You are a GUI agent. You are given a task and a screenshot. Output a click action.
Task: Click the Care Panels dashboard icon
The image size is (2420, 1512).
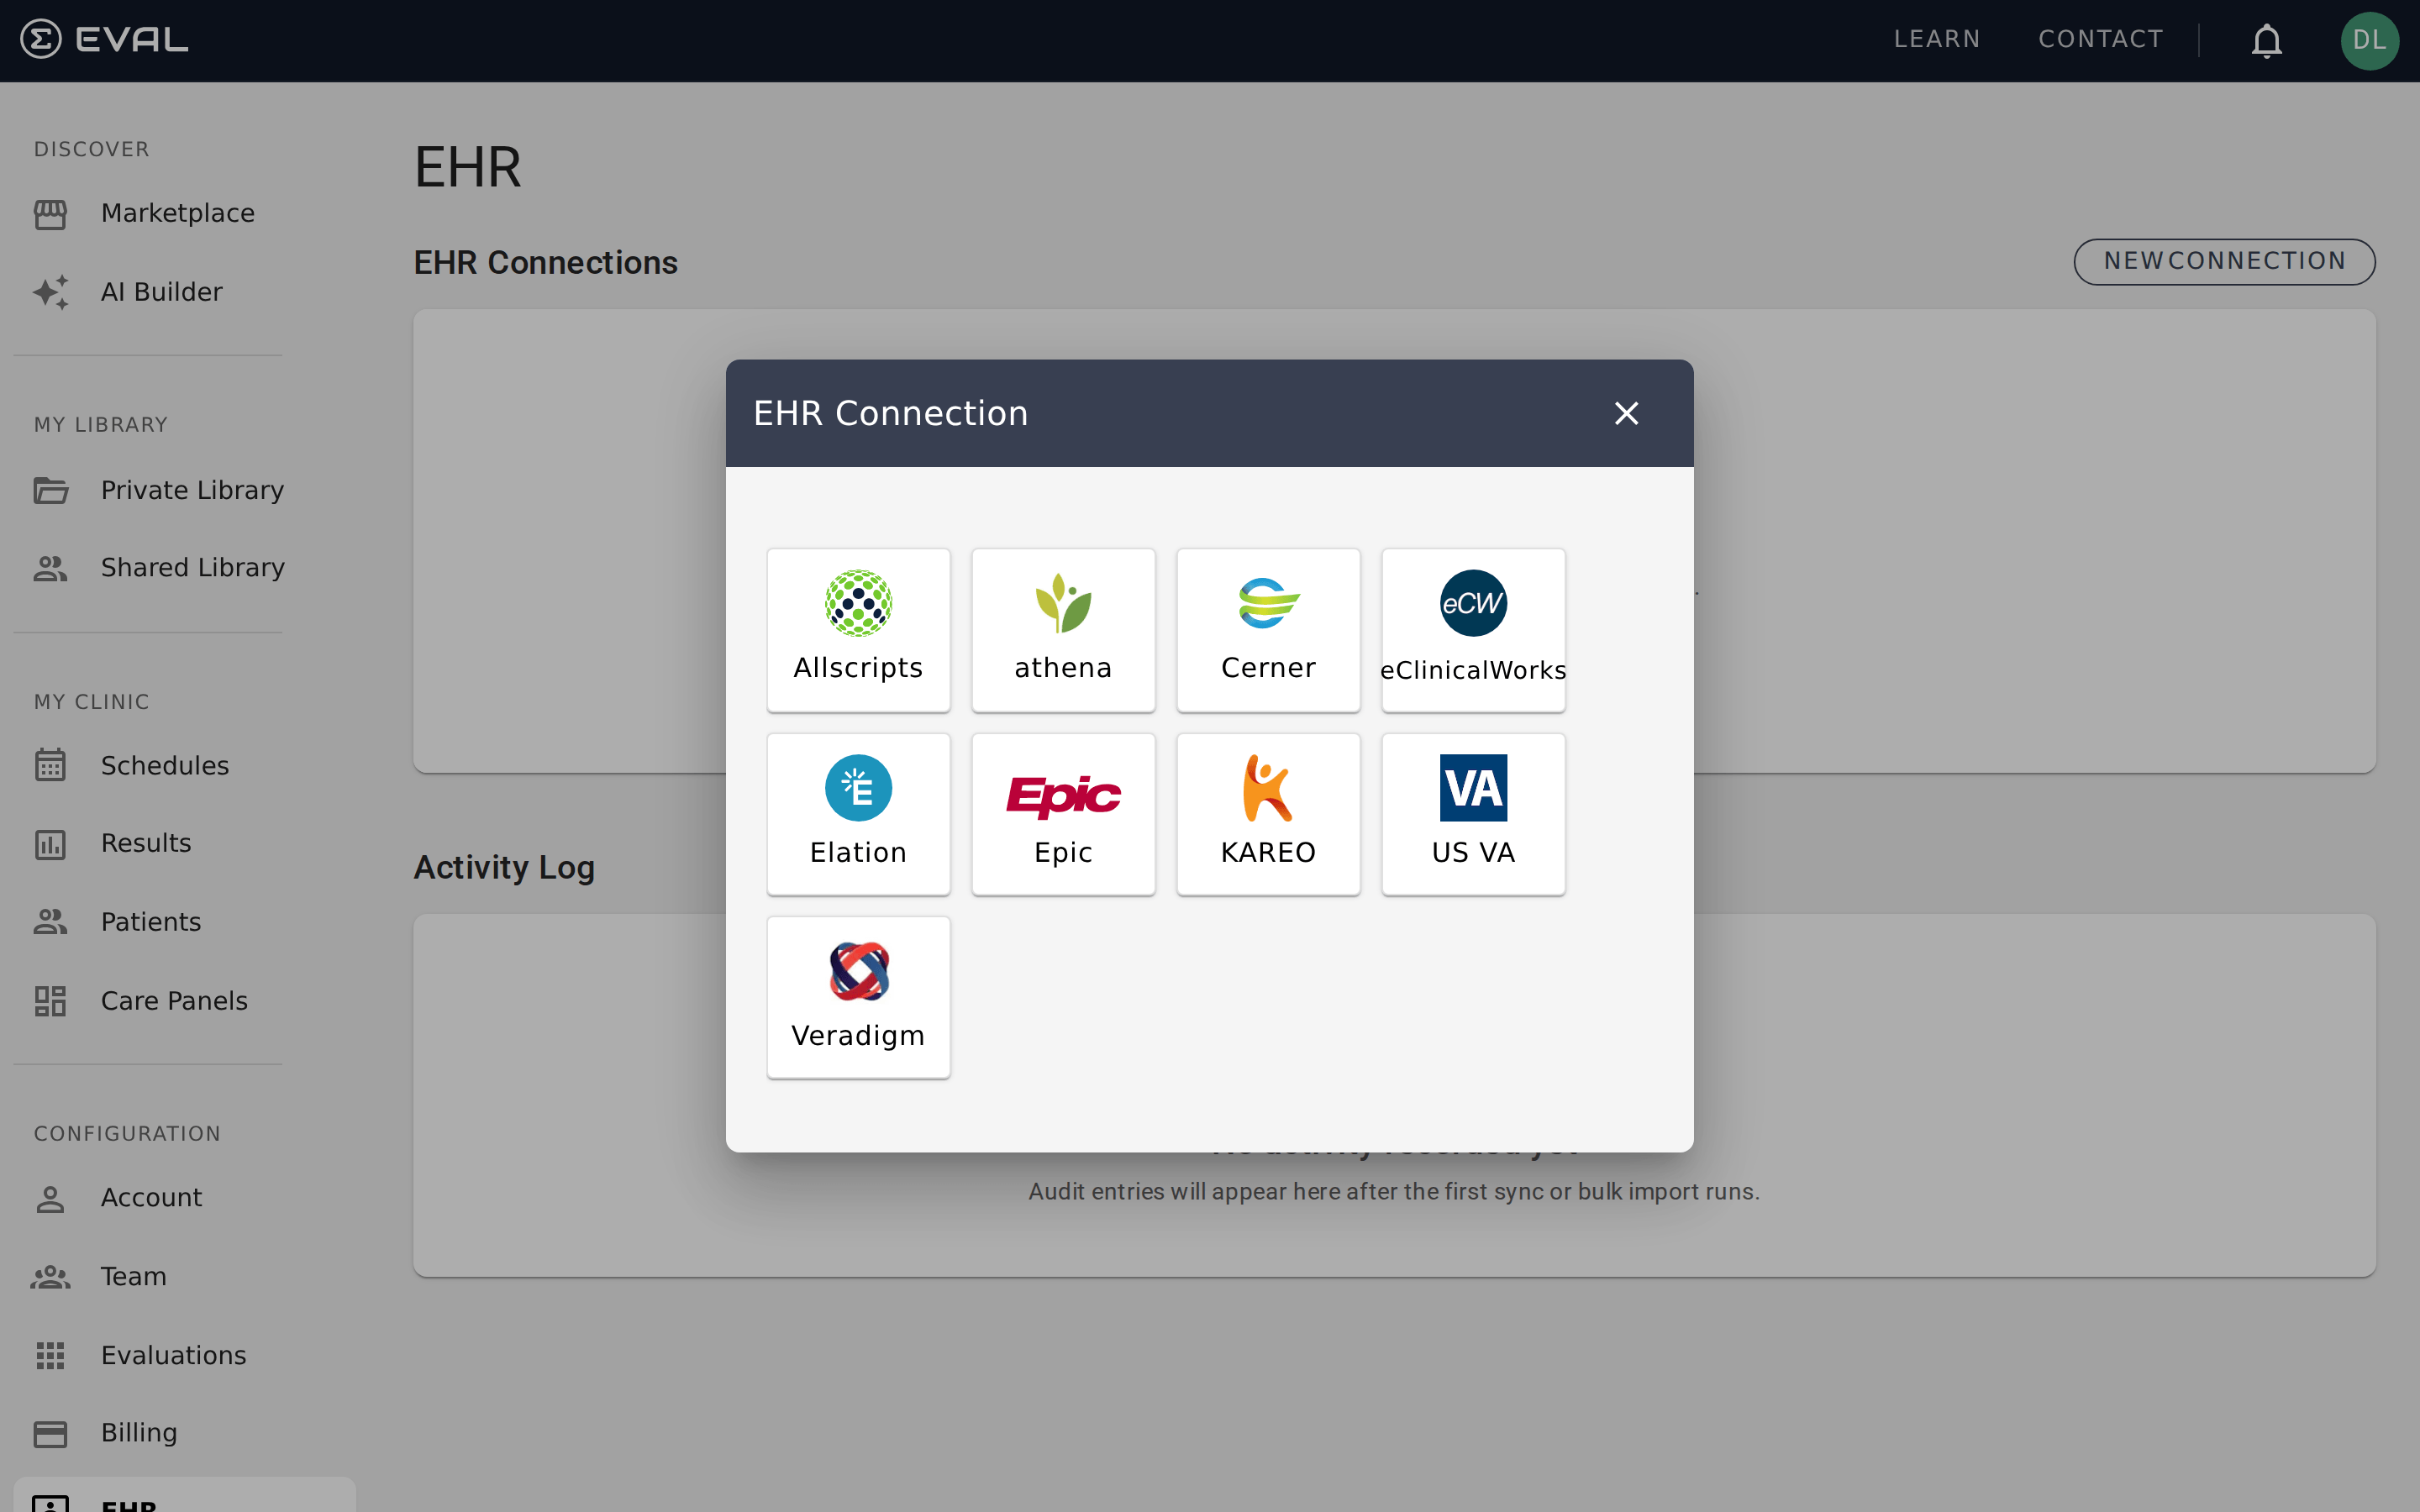tap(50, 1000)
